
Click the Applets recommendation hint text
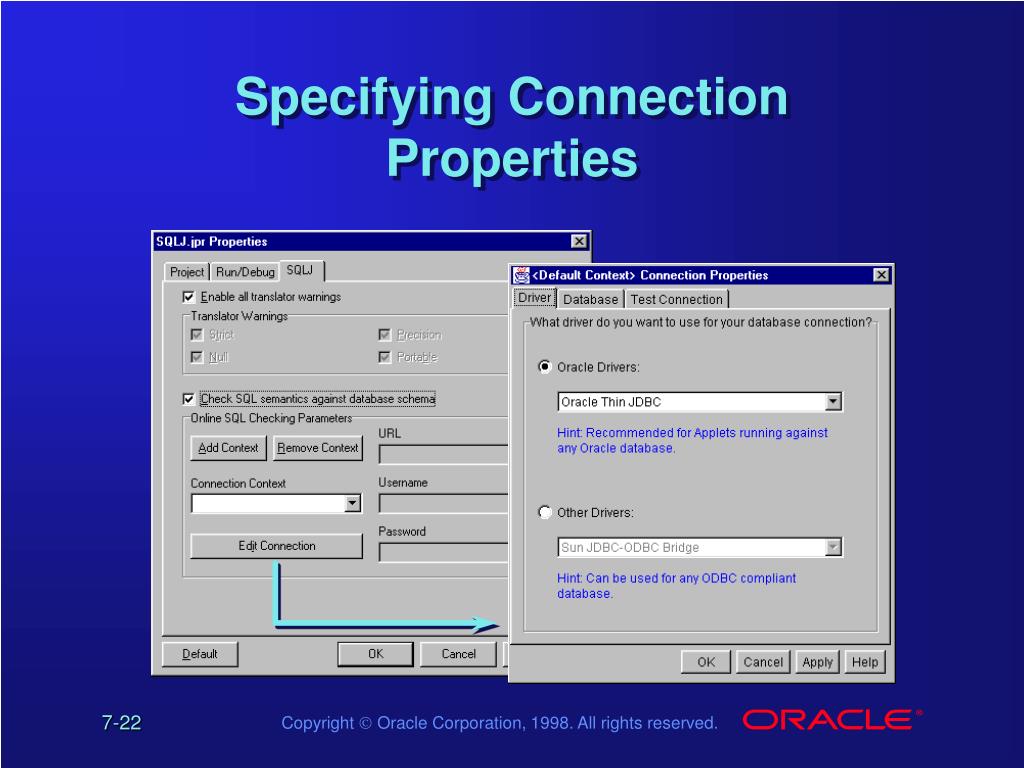(x=692, y=441)
